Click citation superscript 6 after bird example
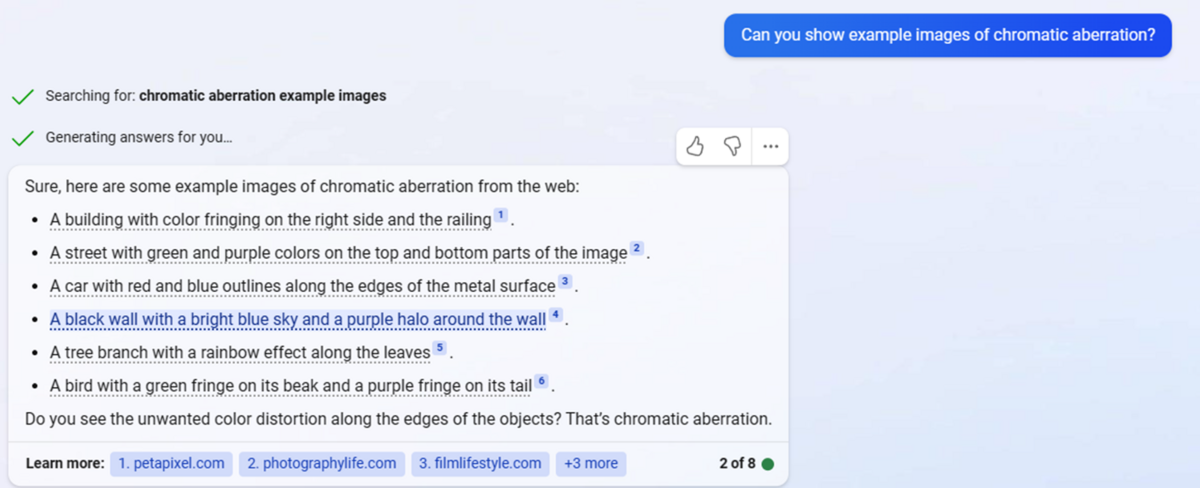 (541, 381)
